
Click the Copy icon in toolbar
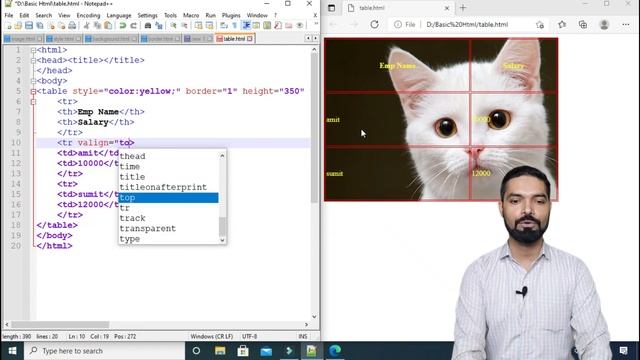[97, 26]
